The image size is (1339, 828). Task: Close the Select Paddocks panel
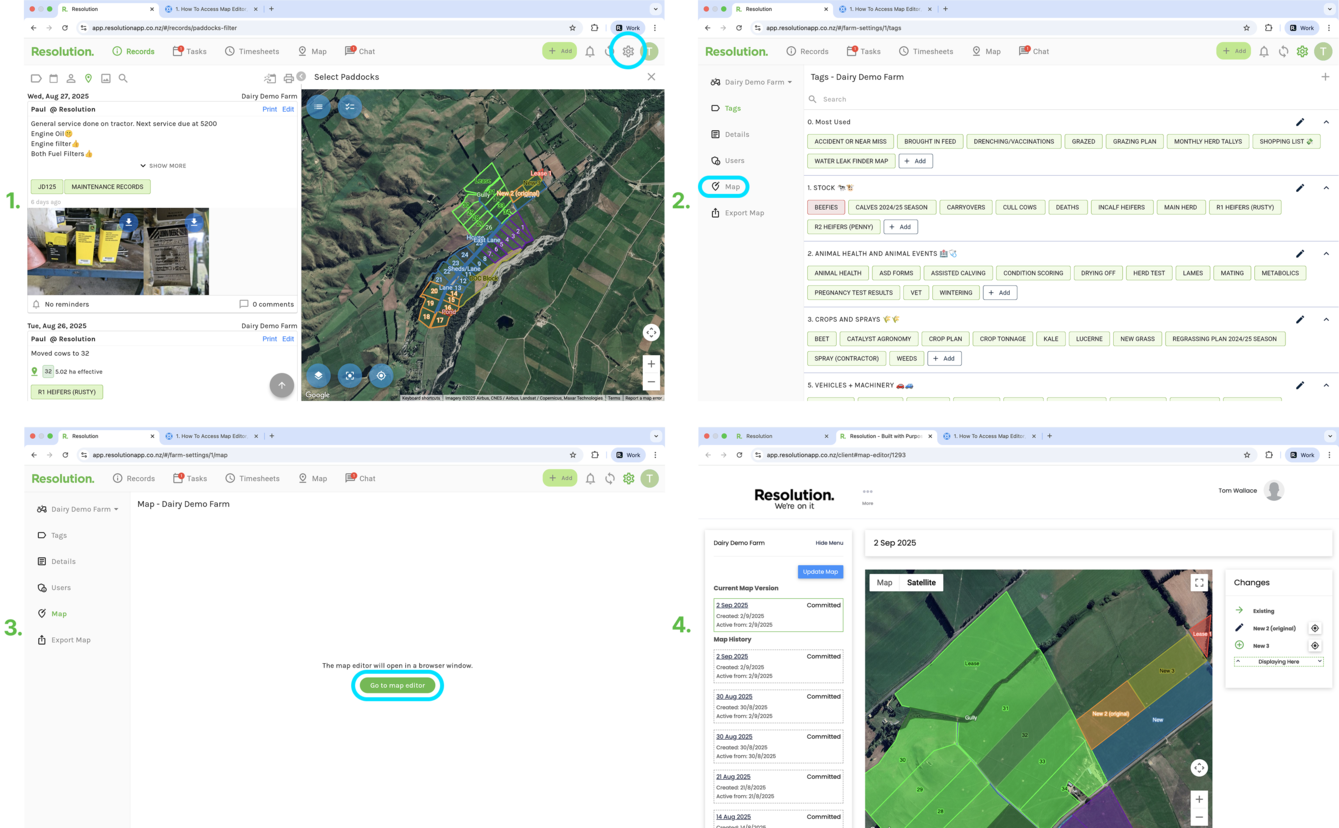pos(651,77)
